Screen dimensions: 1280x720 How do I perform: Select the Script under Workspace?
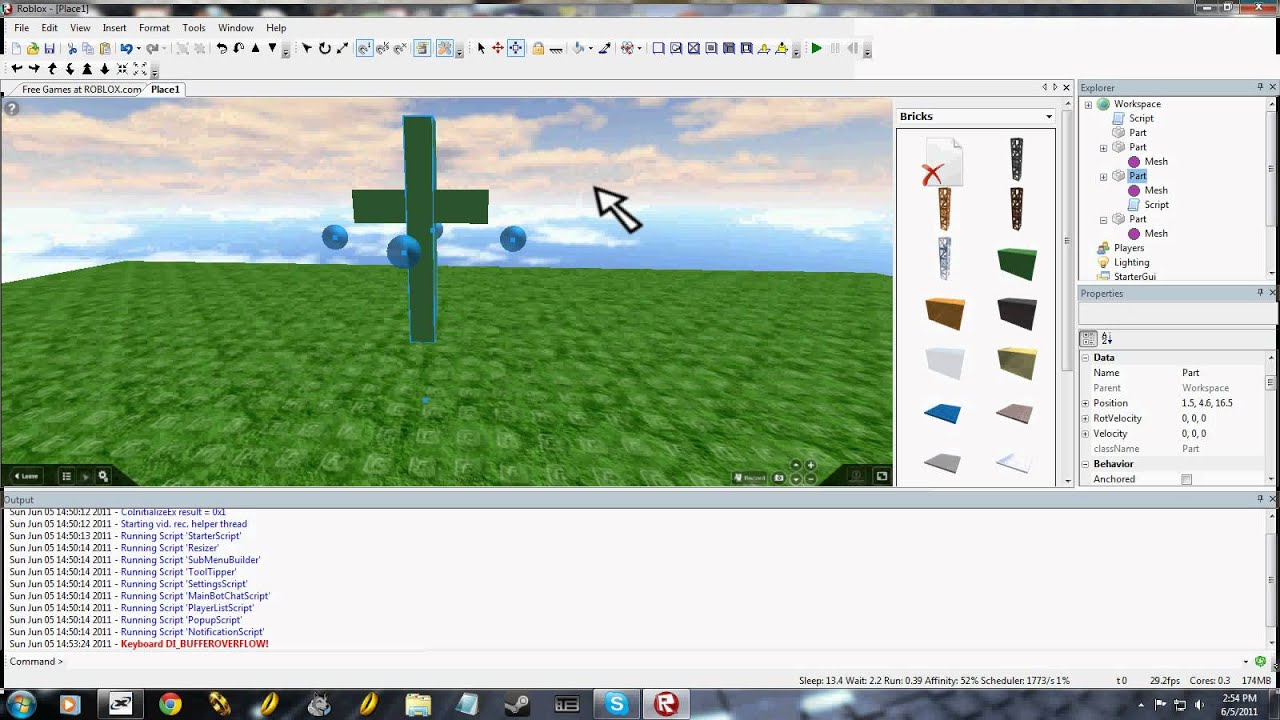point(1141,118)
